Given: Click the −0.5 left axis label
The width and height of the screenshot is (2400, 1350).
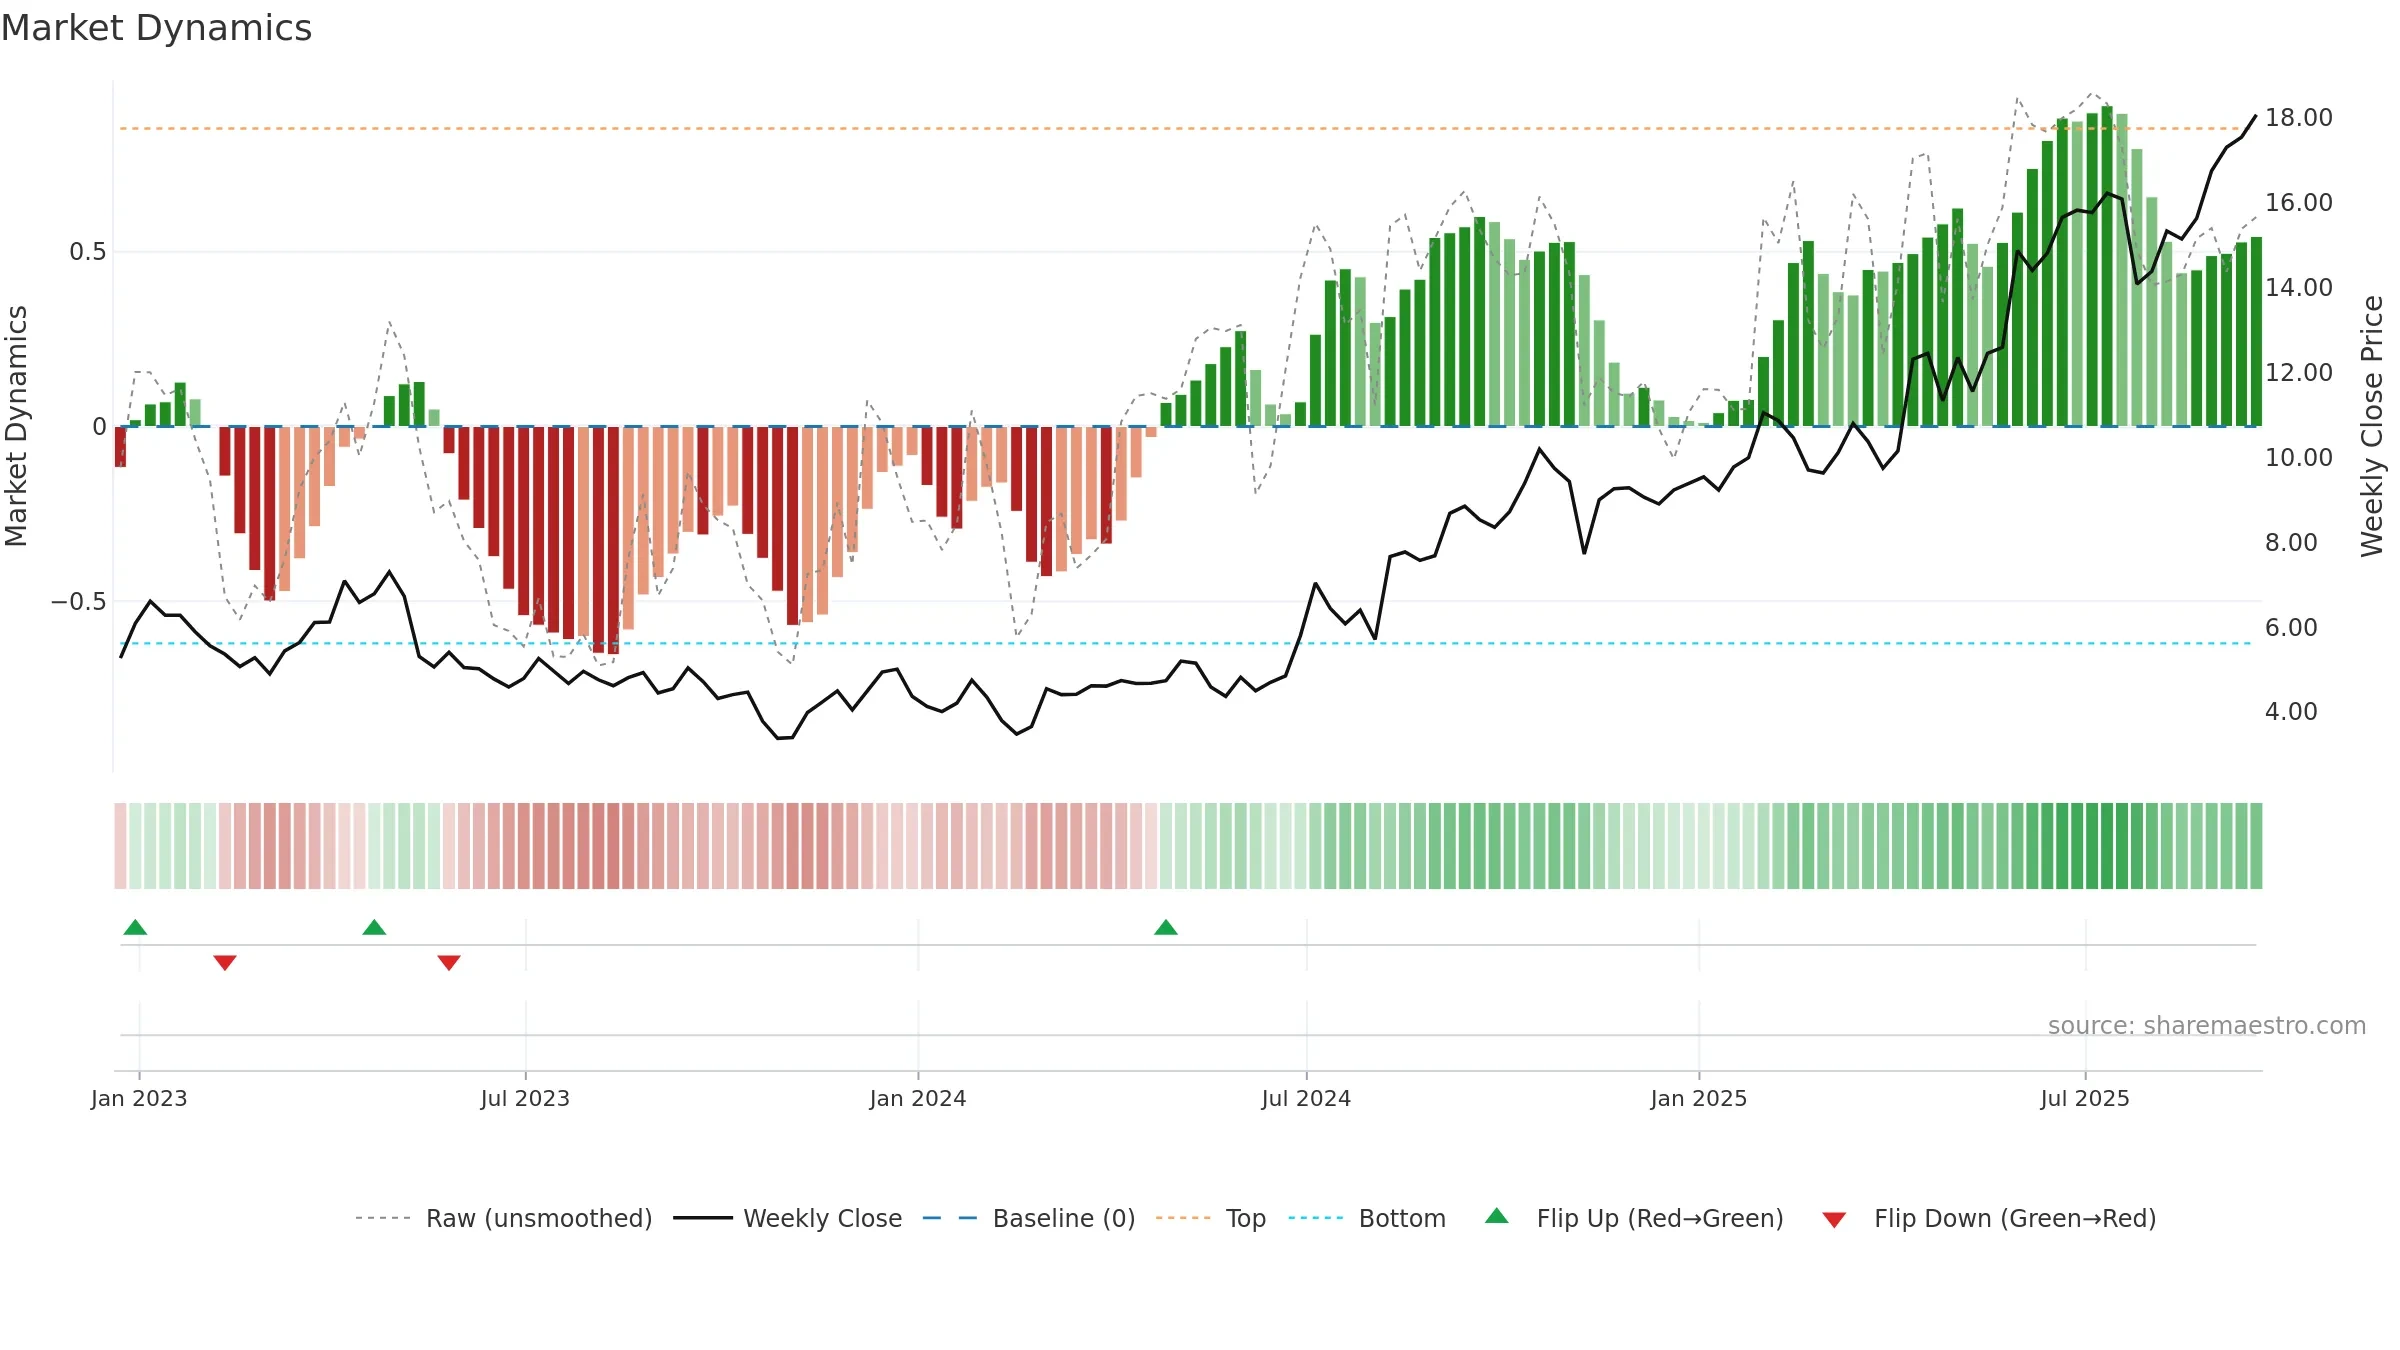Looking at the screenshot, I should point(78,601).
